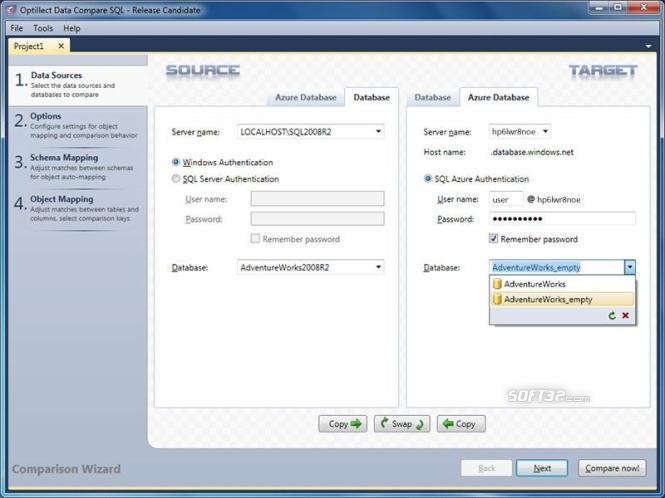Click the refresh icon in database dropdown list
The image size is (665, 498).
pyautogui.click(x=612, y=316)
